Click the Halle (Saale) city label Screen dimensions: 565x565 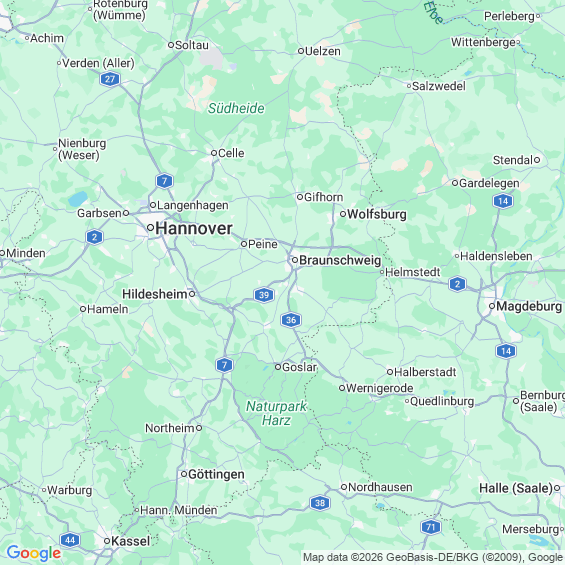pyautogui.click(x=516, y=488)
